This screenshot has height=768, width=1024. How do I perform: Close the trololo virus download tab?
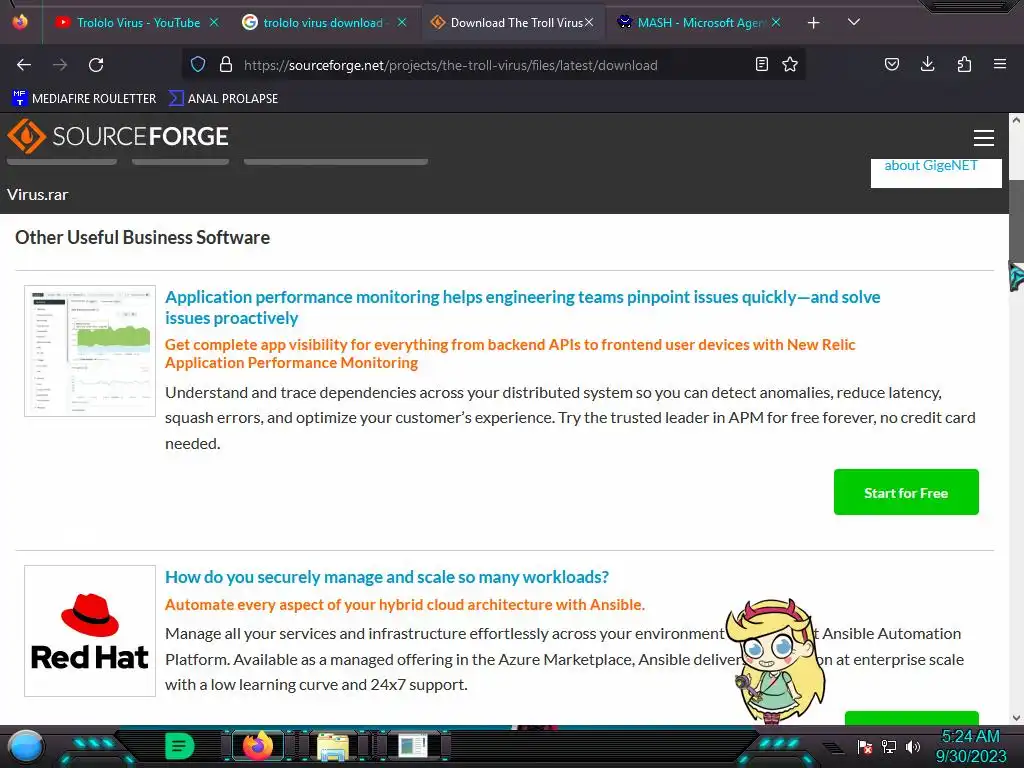click(402, 22)
